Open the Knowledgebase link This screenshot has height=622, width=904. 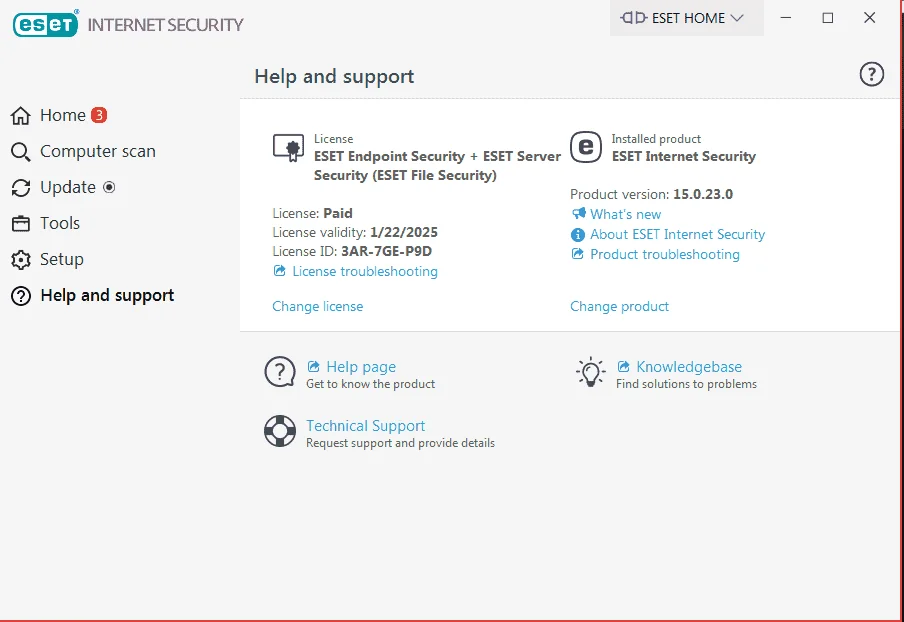689,367
